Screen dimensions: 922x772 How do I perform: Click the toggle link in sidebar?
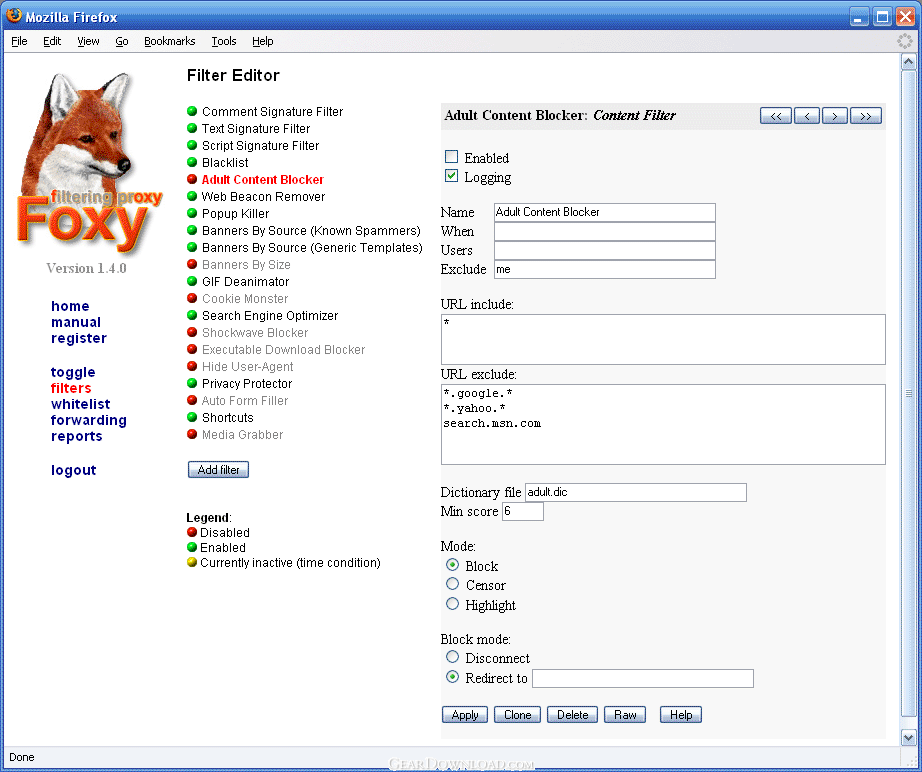click(73, 372)
